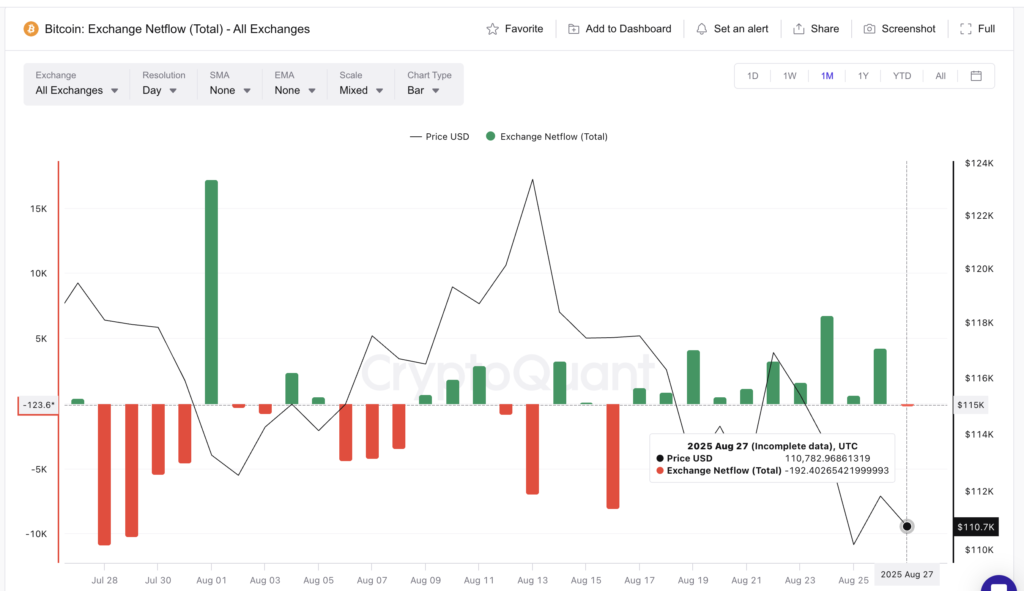Switch to the 1Y time range
1024x591 pixels.
(x=863, y=75)
